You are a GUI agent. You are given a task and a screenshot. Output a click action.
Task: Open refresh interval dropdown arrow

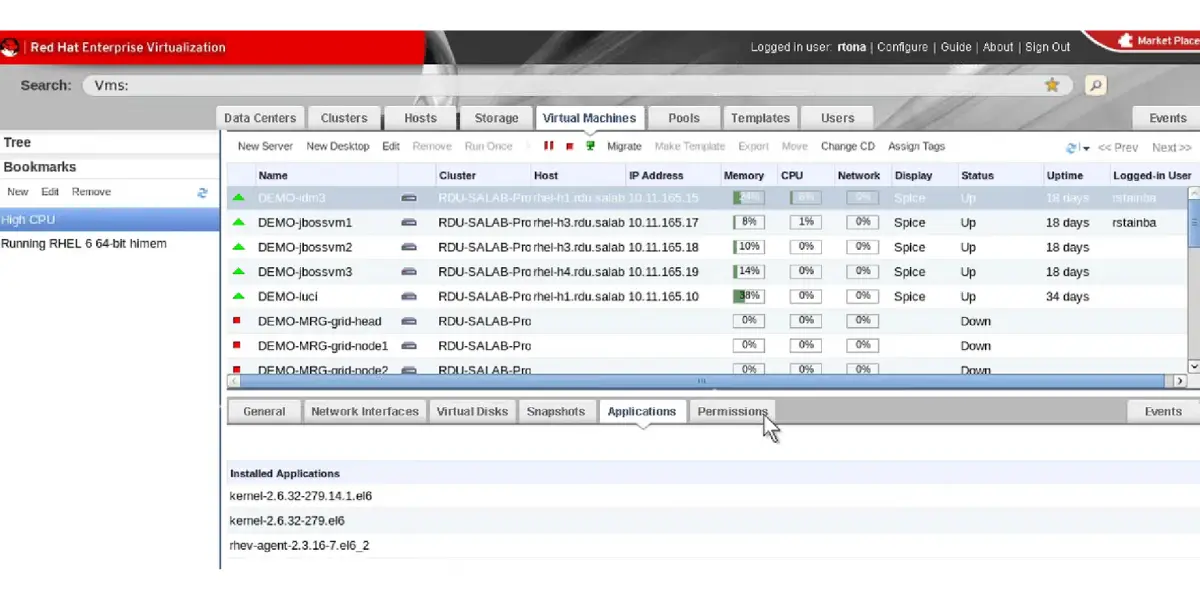1086,148
